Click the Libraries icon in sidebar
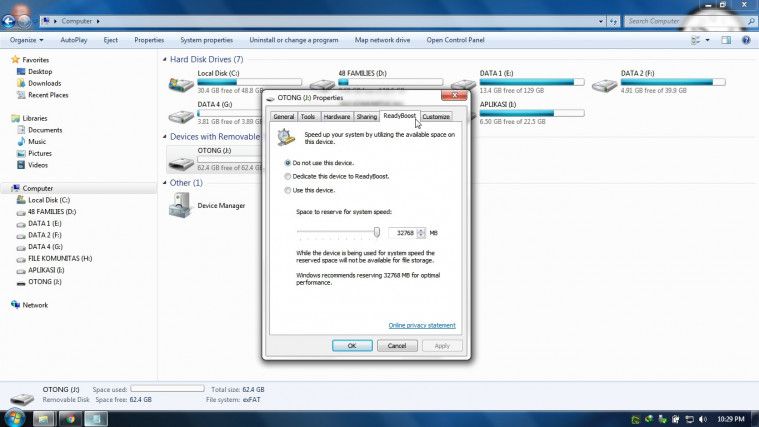The width and height of the screenshot is (759, 427). [x=15, y=118]
